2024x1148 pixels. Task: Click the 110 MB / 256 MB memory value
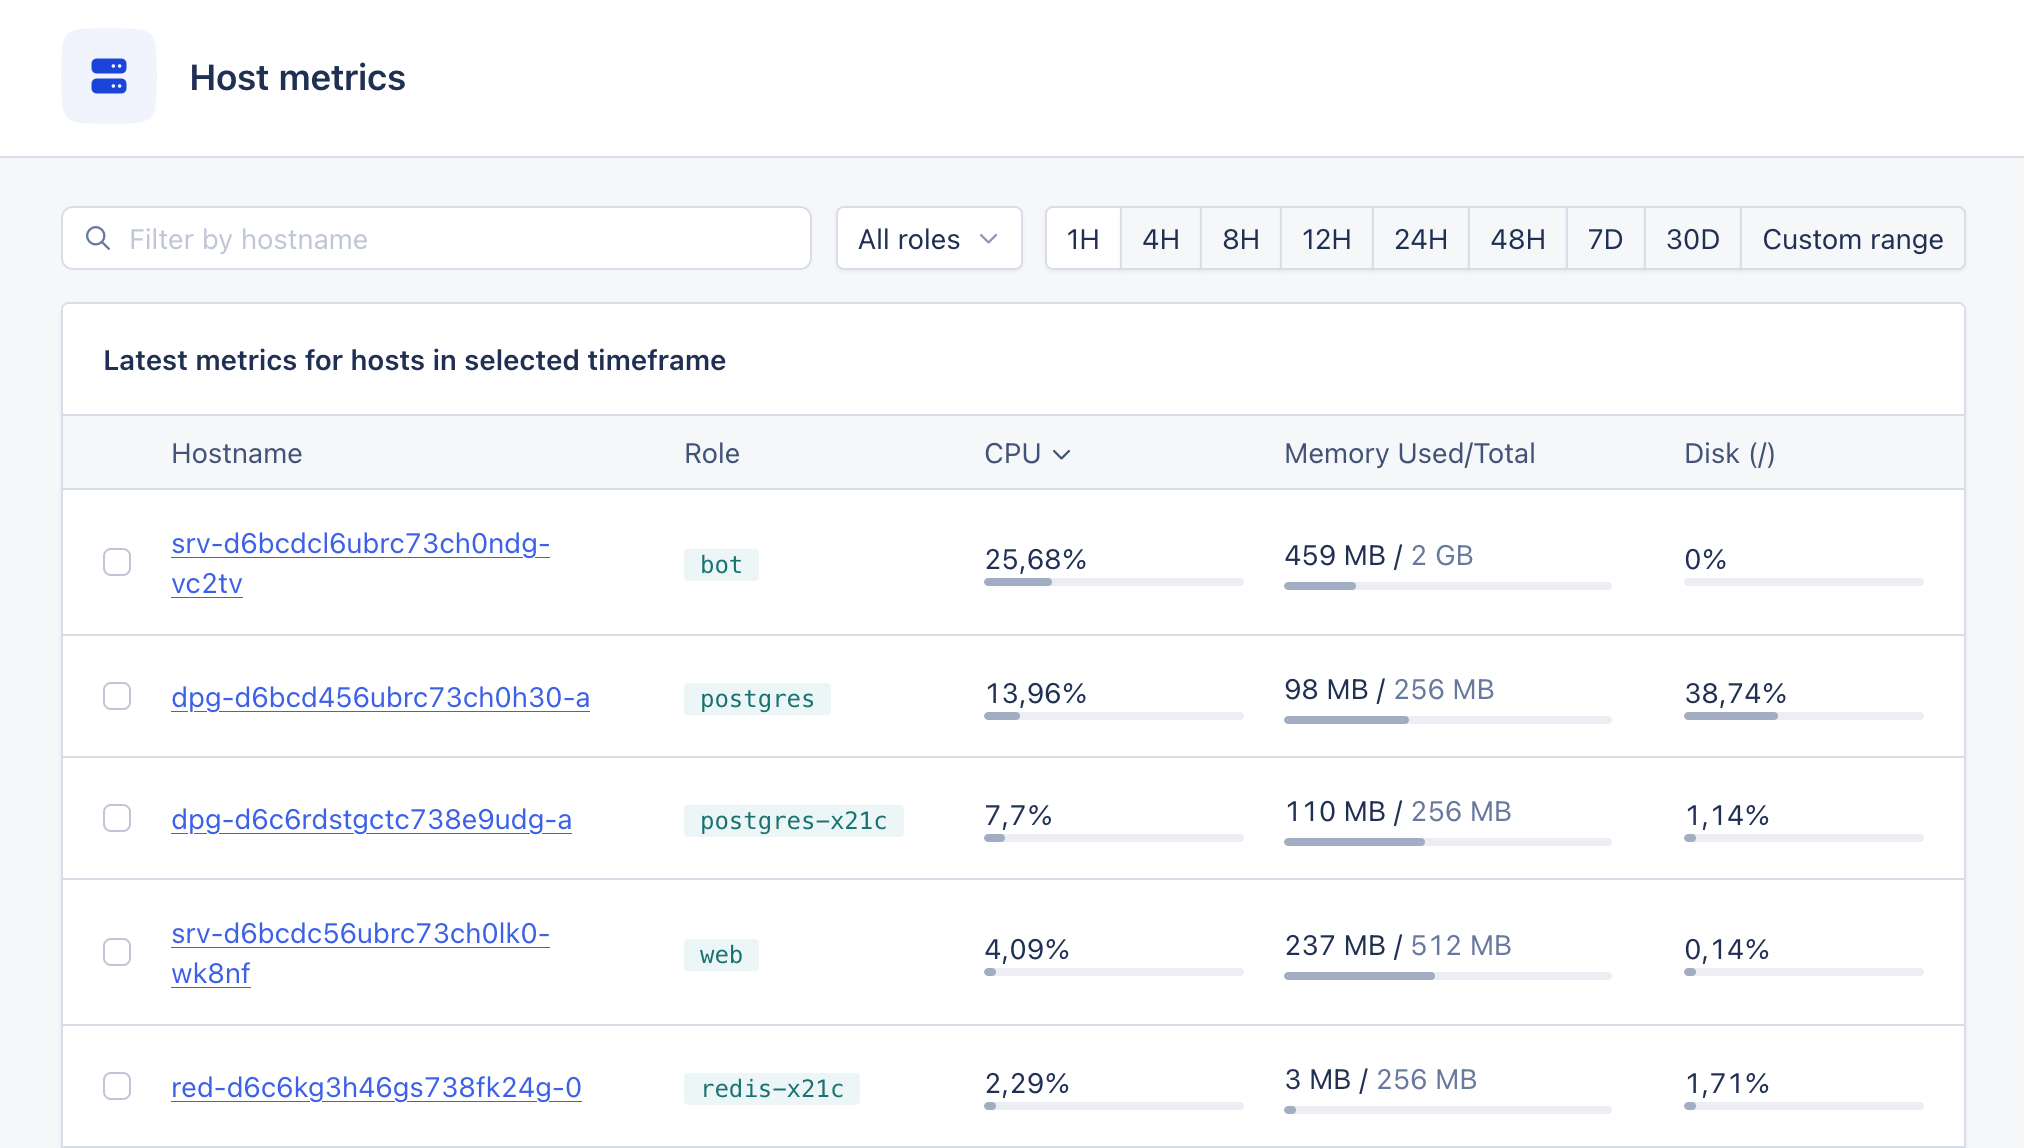coord(1398,811)
